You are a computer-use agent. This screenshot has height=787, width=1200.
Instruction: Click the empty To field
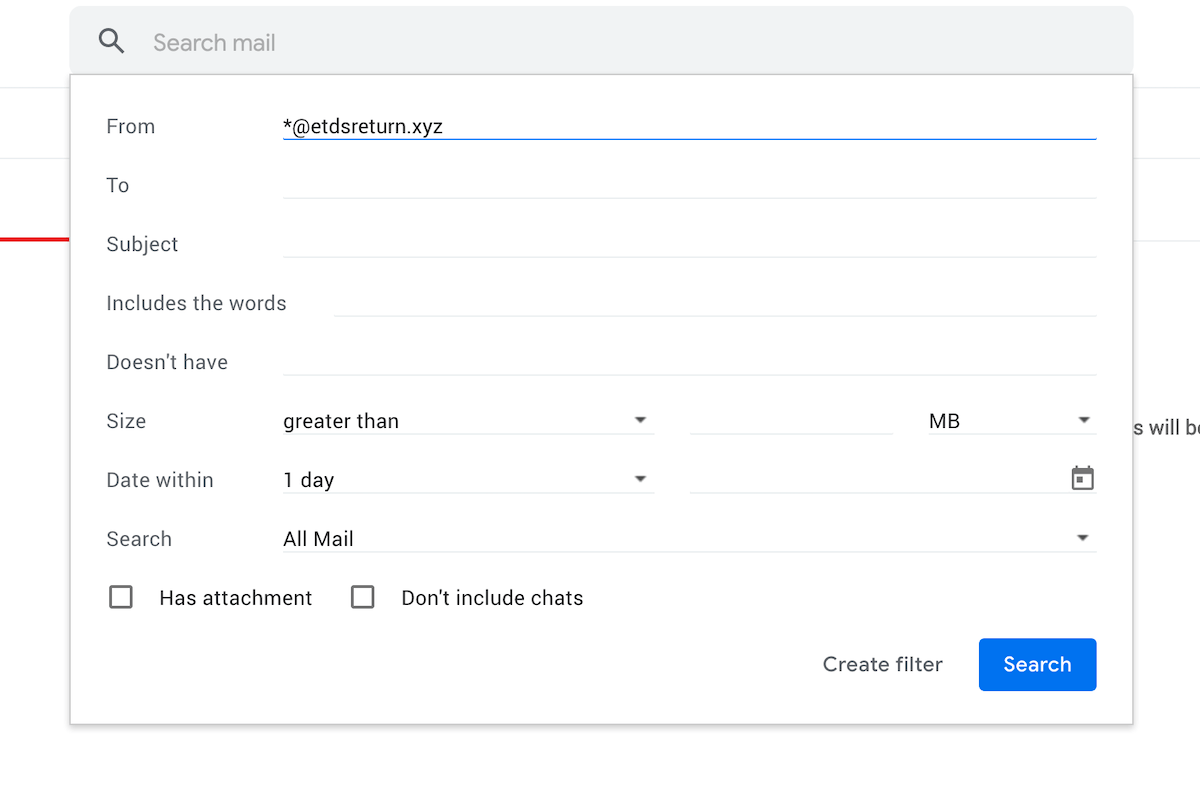click(690, 185)
